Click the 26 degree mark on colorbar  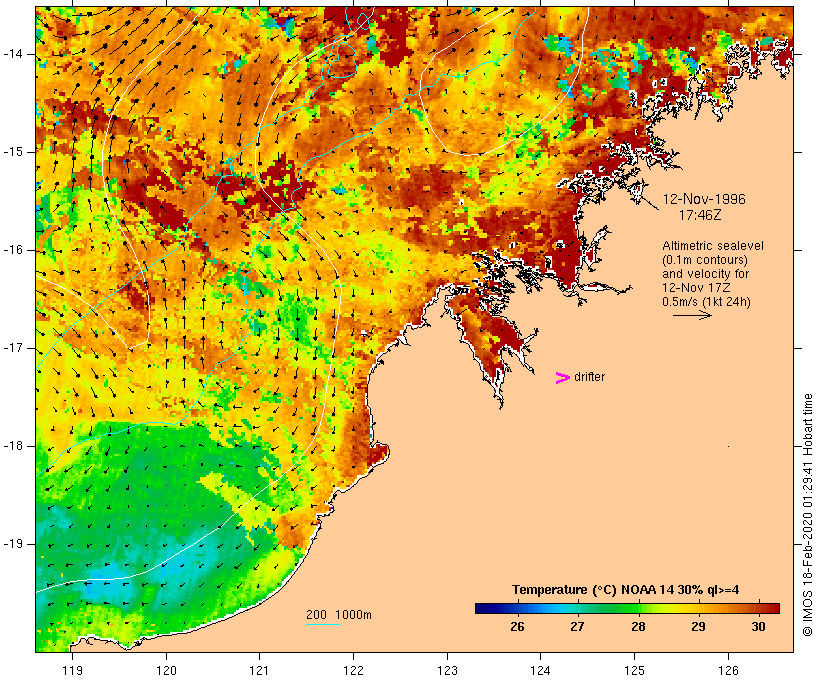coord(517,627)
